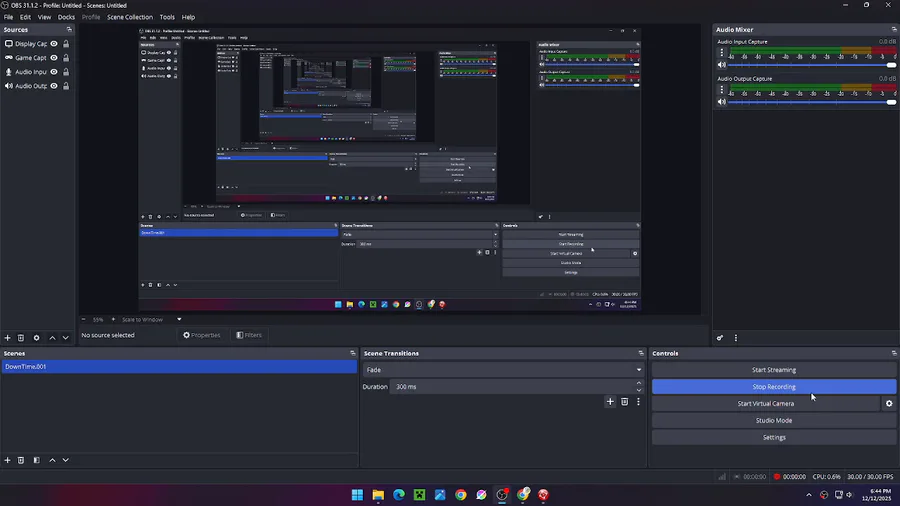Open the Help menu
Screen dimensions: 900x506
coord(188,17)
